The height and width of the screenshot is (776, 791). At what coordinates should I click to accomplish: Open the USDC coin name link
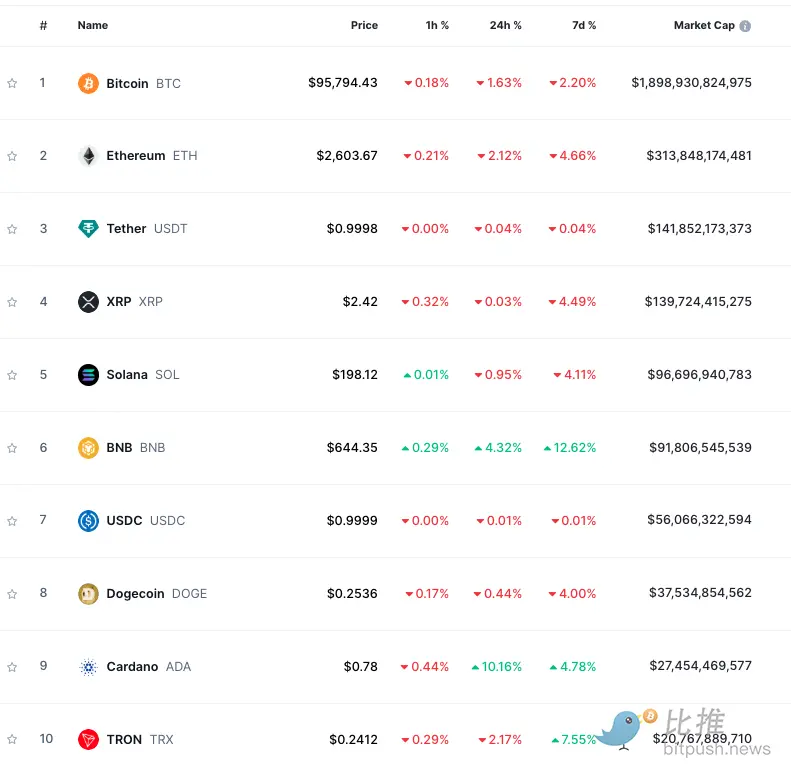(124, 521)
